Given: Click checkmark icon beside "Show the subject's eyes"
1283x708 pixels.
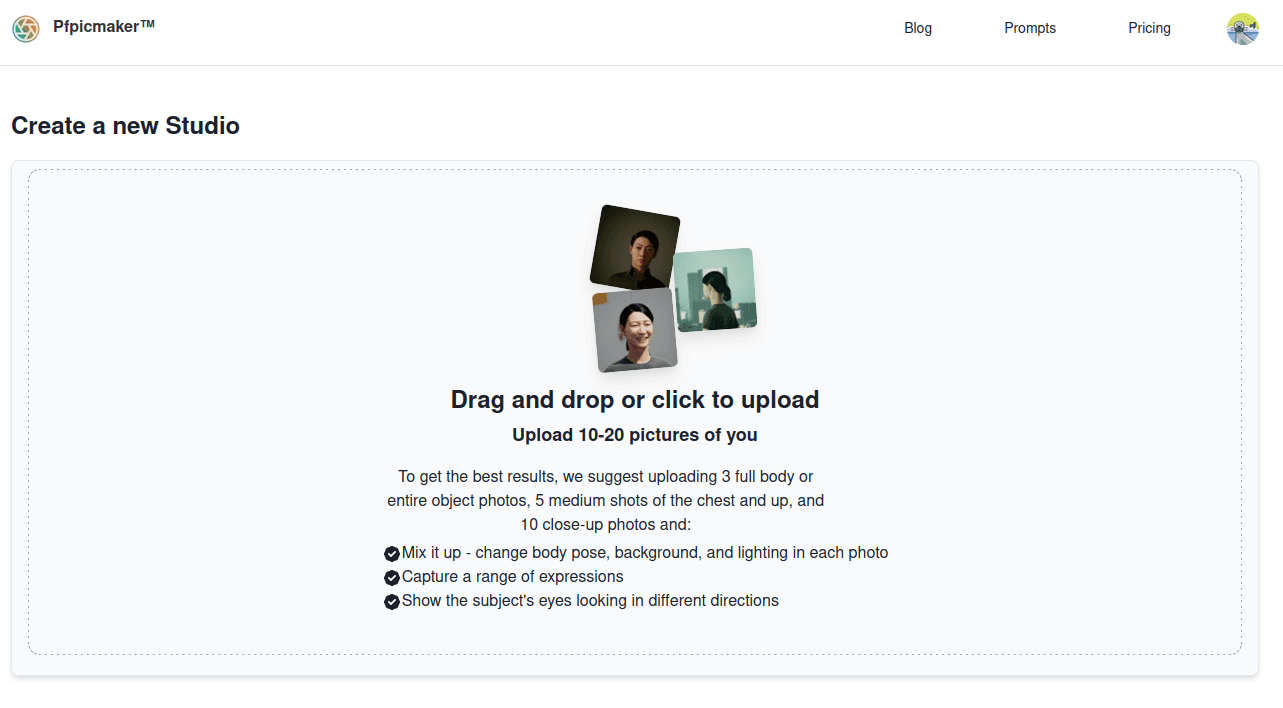Looking at the screenshot, I should (x=392, y=602).
